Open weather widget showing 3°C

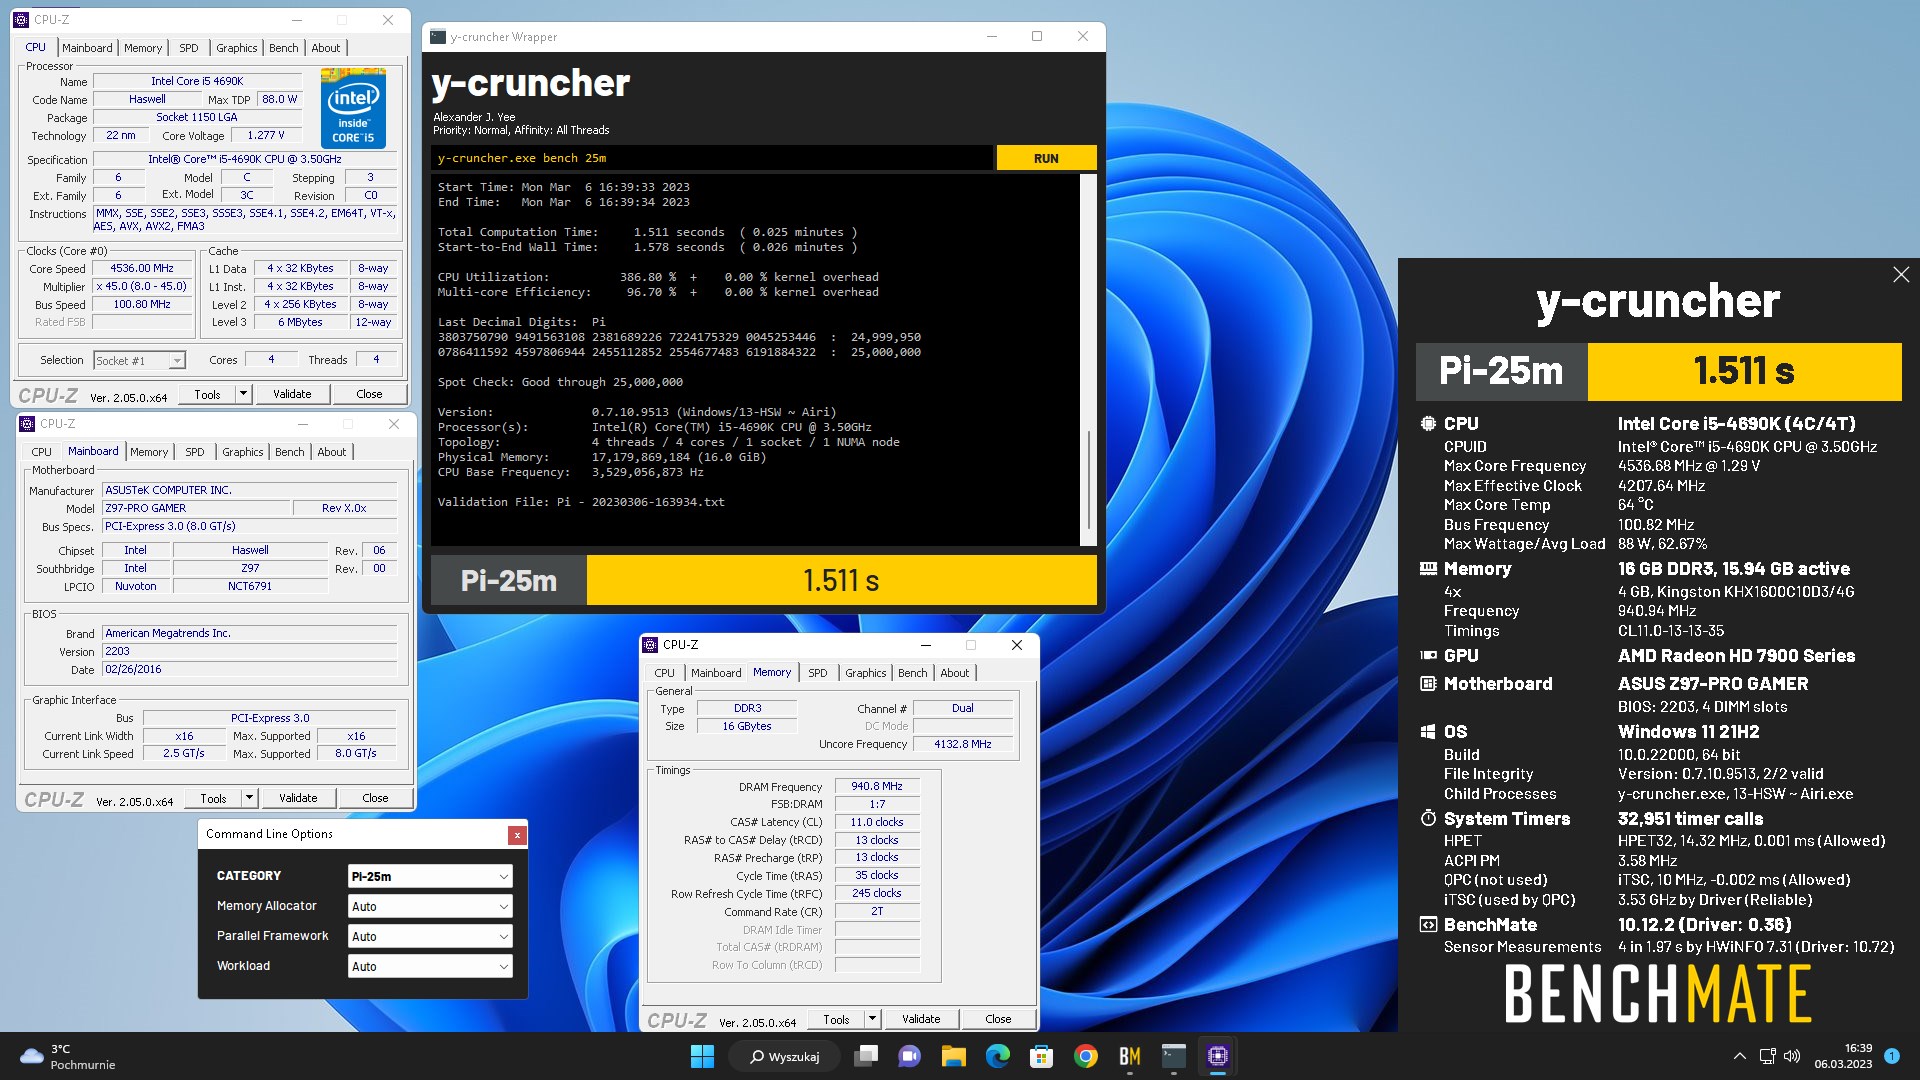[70, 1056]
